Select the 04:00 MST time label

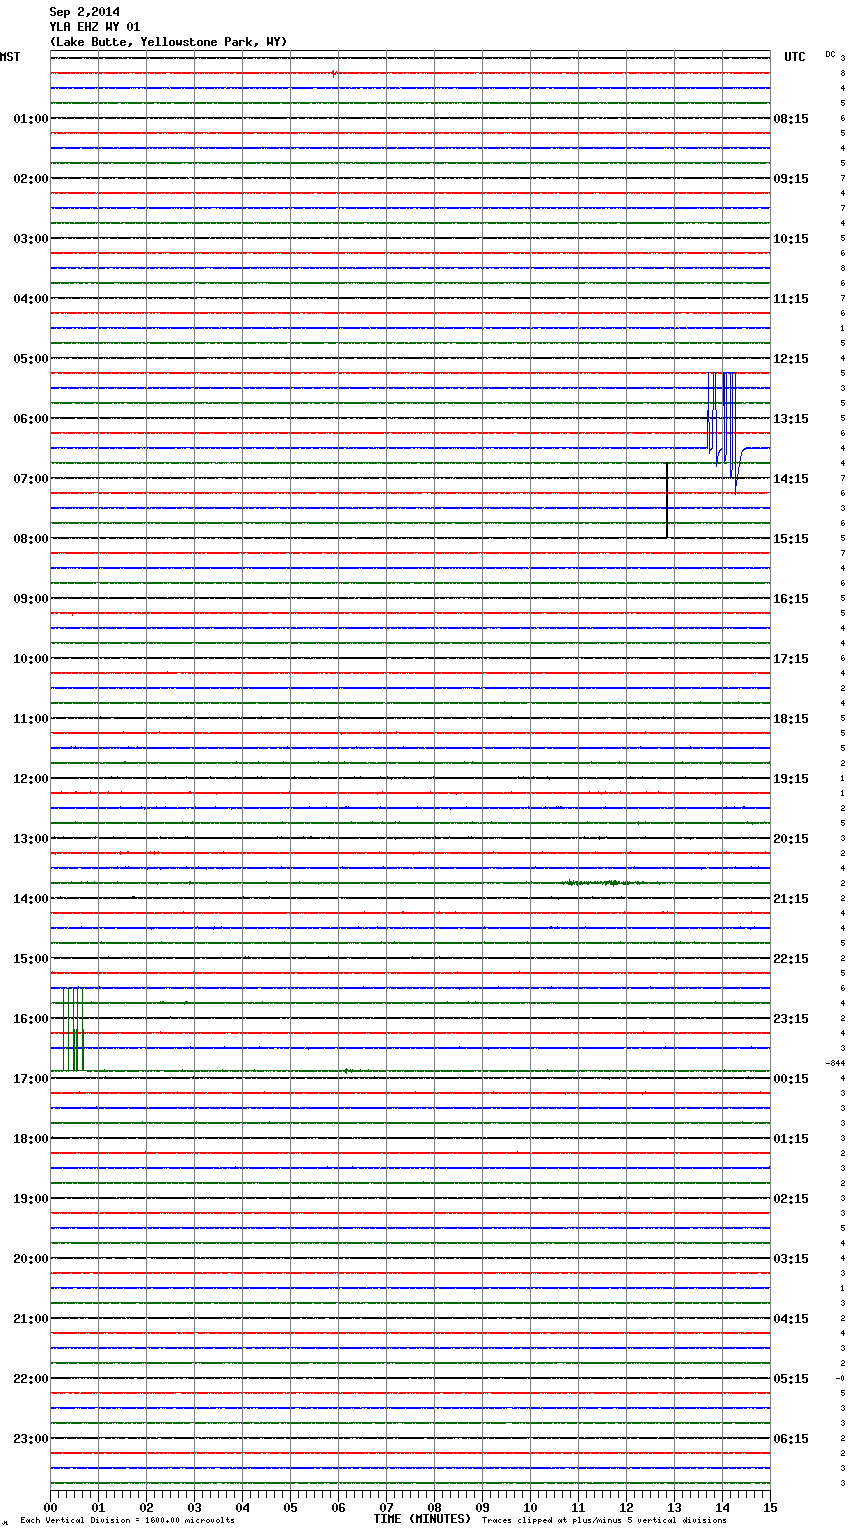tap(31, 299)
